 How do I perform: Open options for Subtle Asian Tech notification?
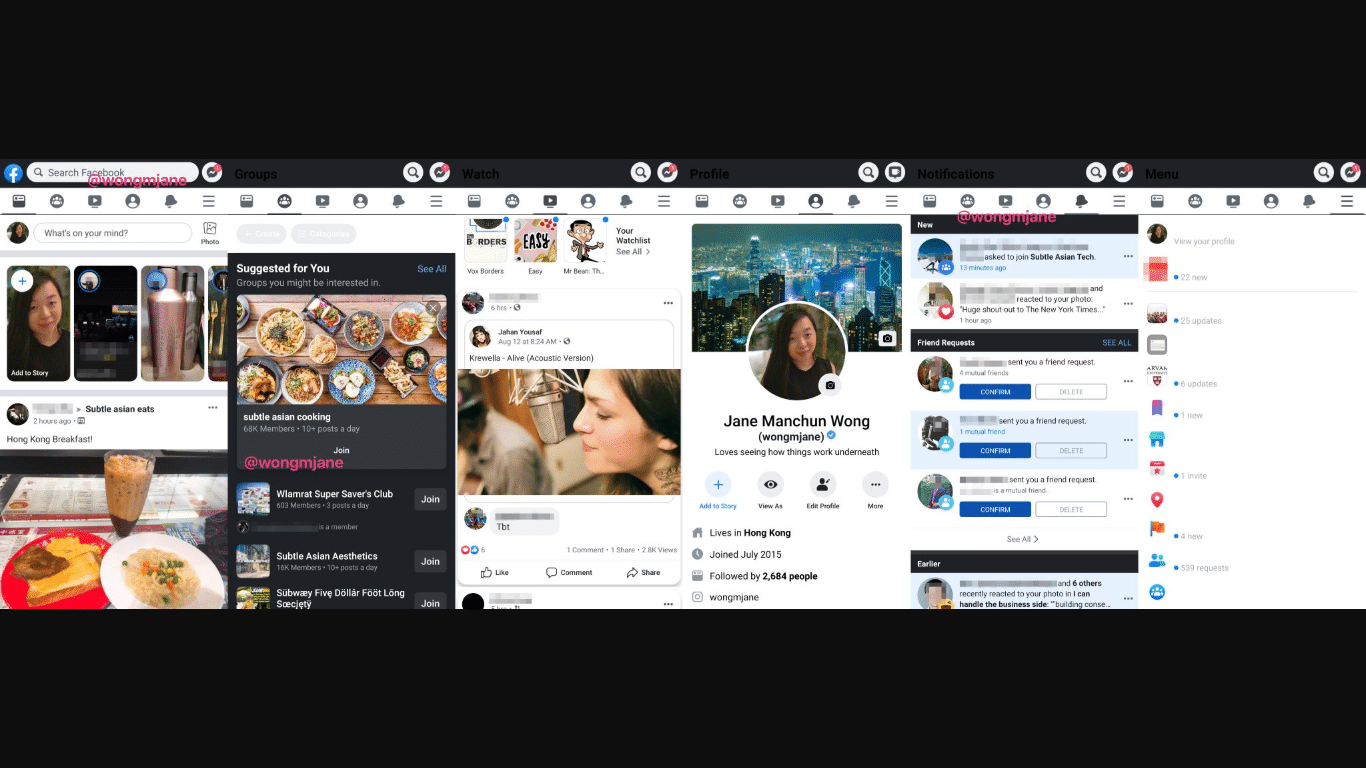pyautogui.click(x=1128, y=257)
